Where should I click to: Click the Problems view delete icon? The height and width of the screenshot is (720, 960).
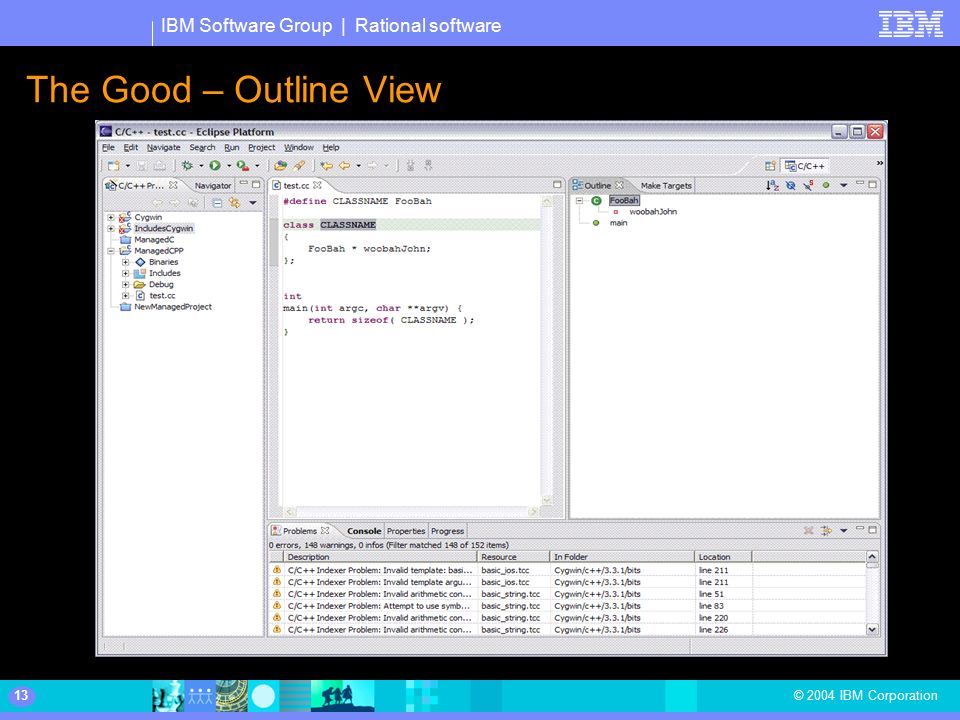808,531
